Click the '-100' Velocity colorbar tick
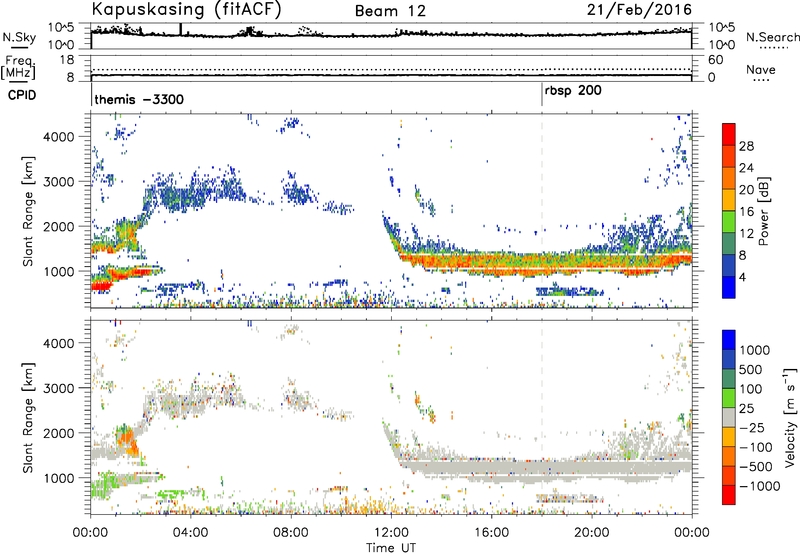 point(756,447)
